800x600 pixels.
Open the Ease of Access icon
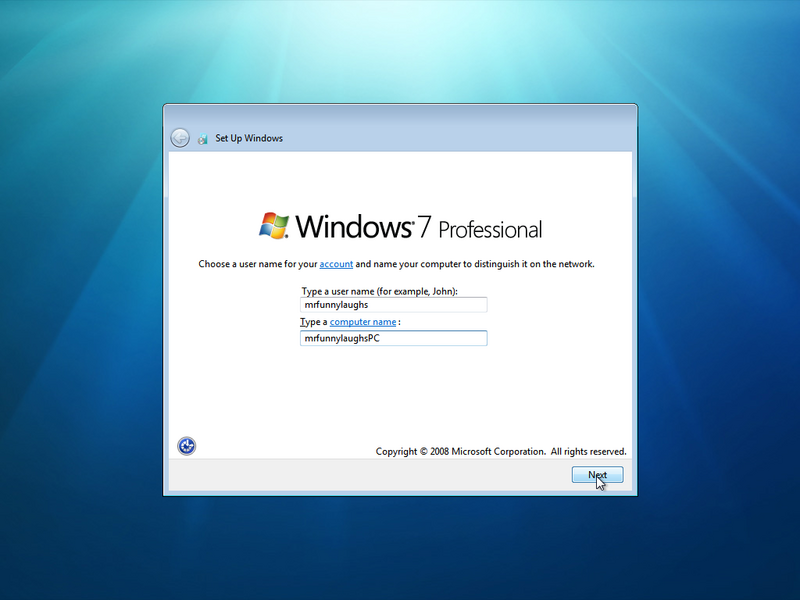[x=187, y=446]
